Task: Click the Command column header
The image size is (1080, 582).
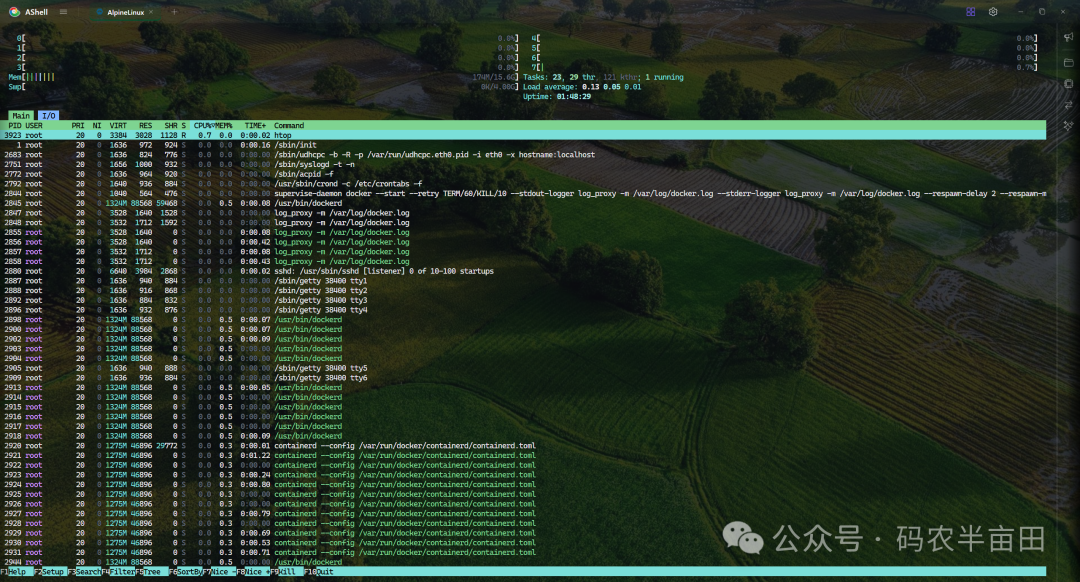Action: point(289,125)
